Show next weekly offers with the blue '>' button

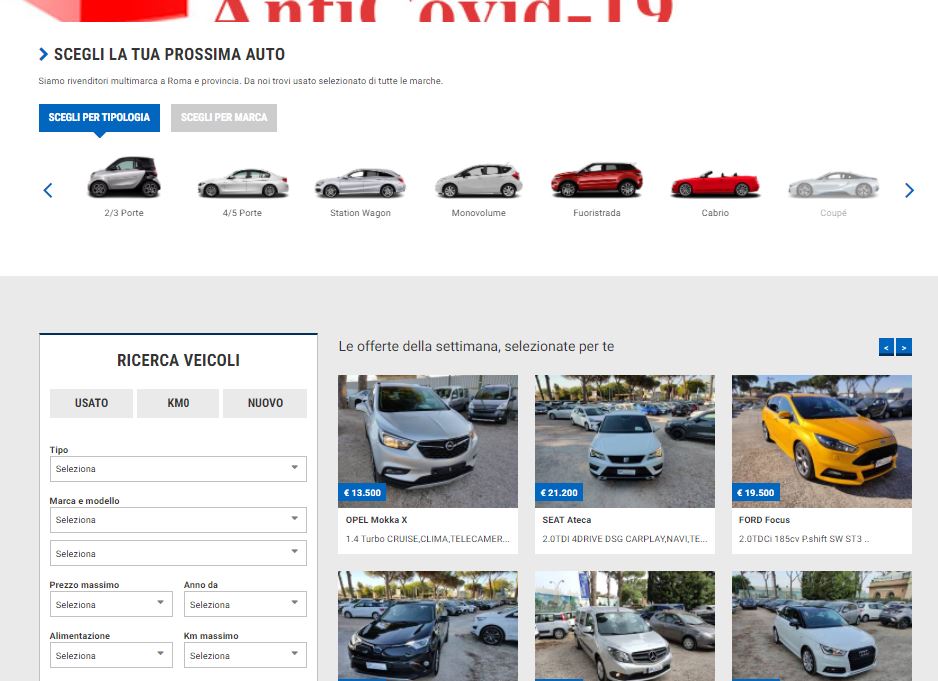point(904,347)
